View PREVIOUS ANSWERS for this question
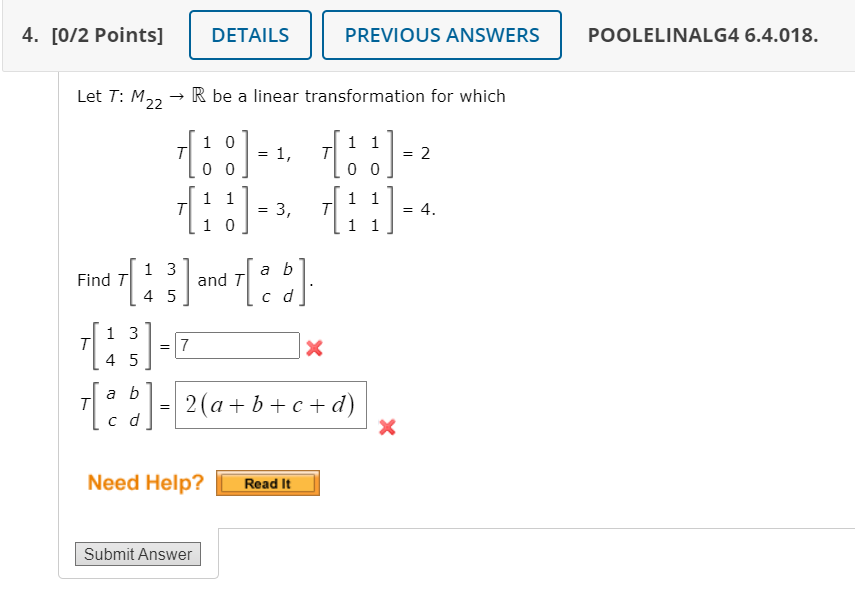This screenshot has width=855, height=590. tap(441, 34)
